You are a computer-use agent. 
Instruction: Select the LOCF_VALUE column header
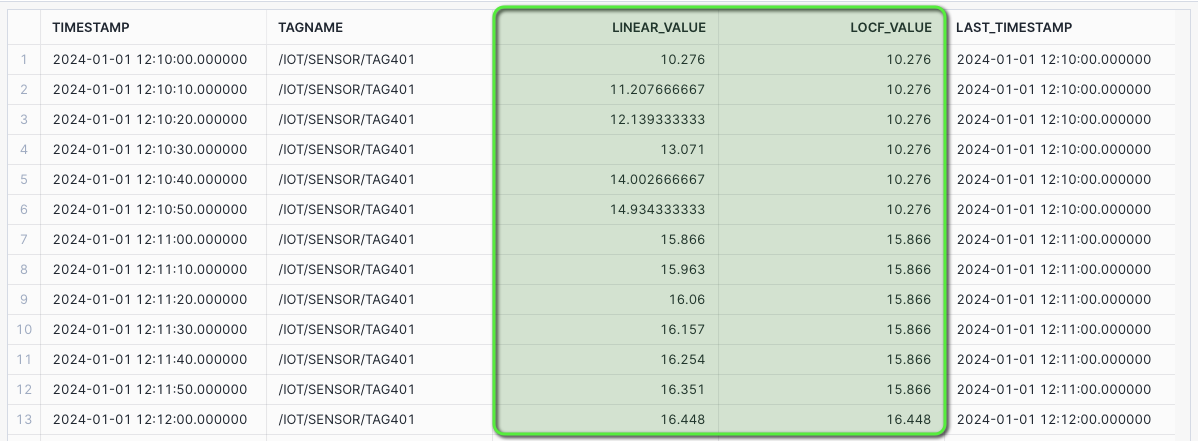(x=891, y=28)
